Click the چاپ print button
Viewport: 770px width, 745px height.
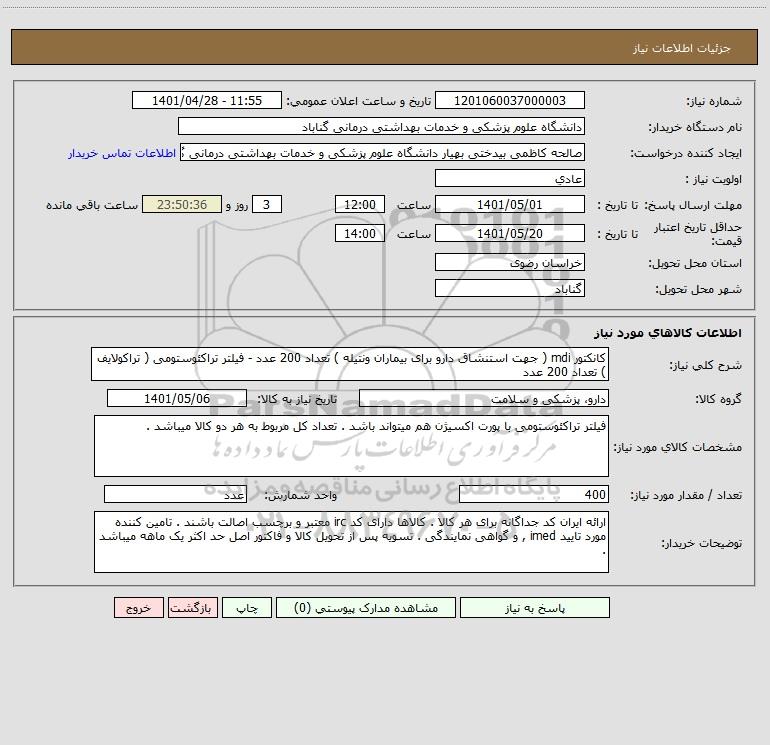(x=247, y=608)
